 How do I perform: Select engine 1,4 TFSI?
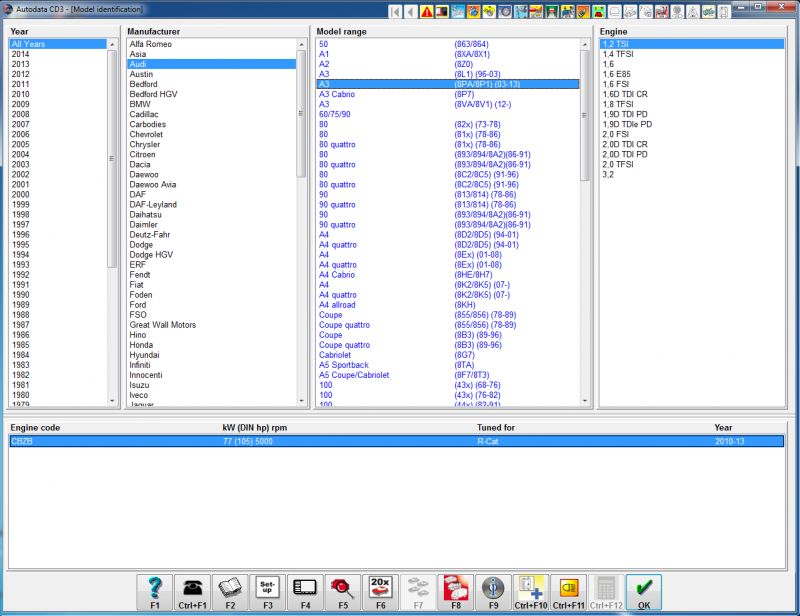(692, 54)
